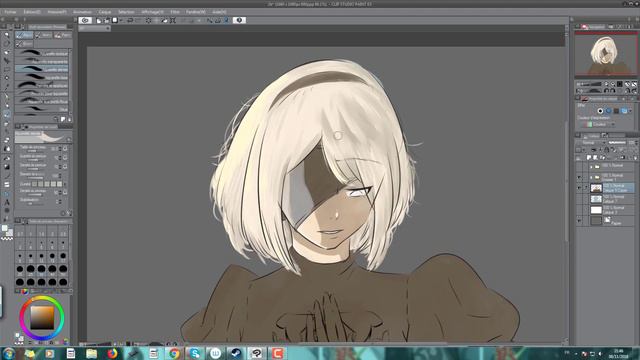Image resolution: width=640 pixels, height=360 pixels.
Task: Open the Edition menu
Action: (x=32, y=12)
